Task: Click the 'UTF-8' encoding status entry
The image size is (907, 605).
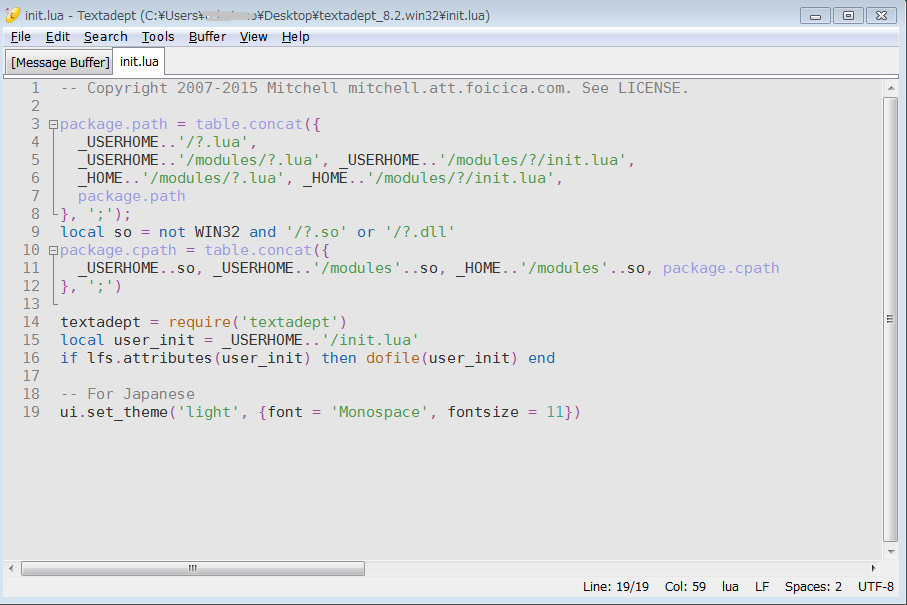Action: tap(876, 586)
